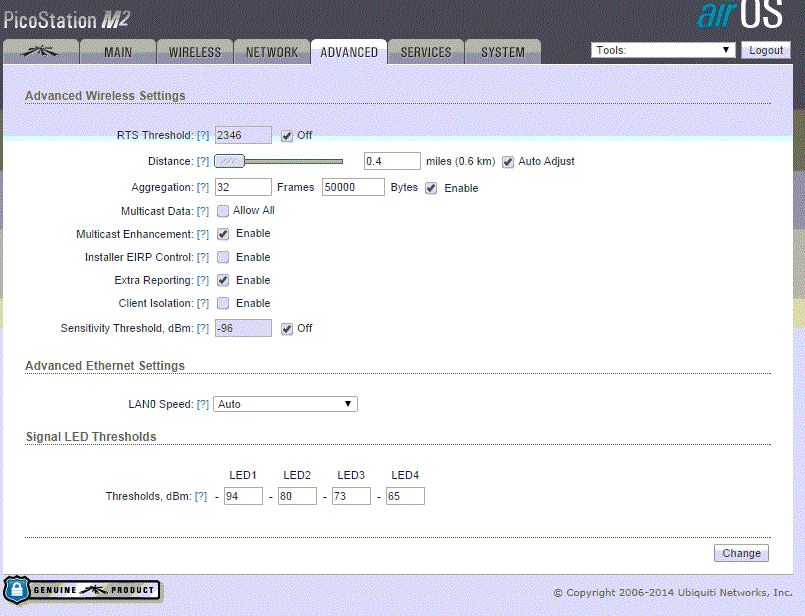805x616 pixels.
Task: Open the NETWORK tab
Action: (272, 52)
